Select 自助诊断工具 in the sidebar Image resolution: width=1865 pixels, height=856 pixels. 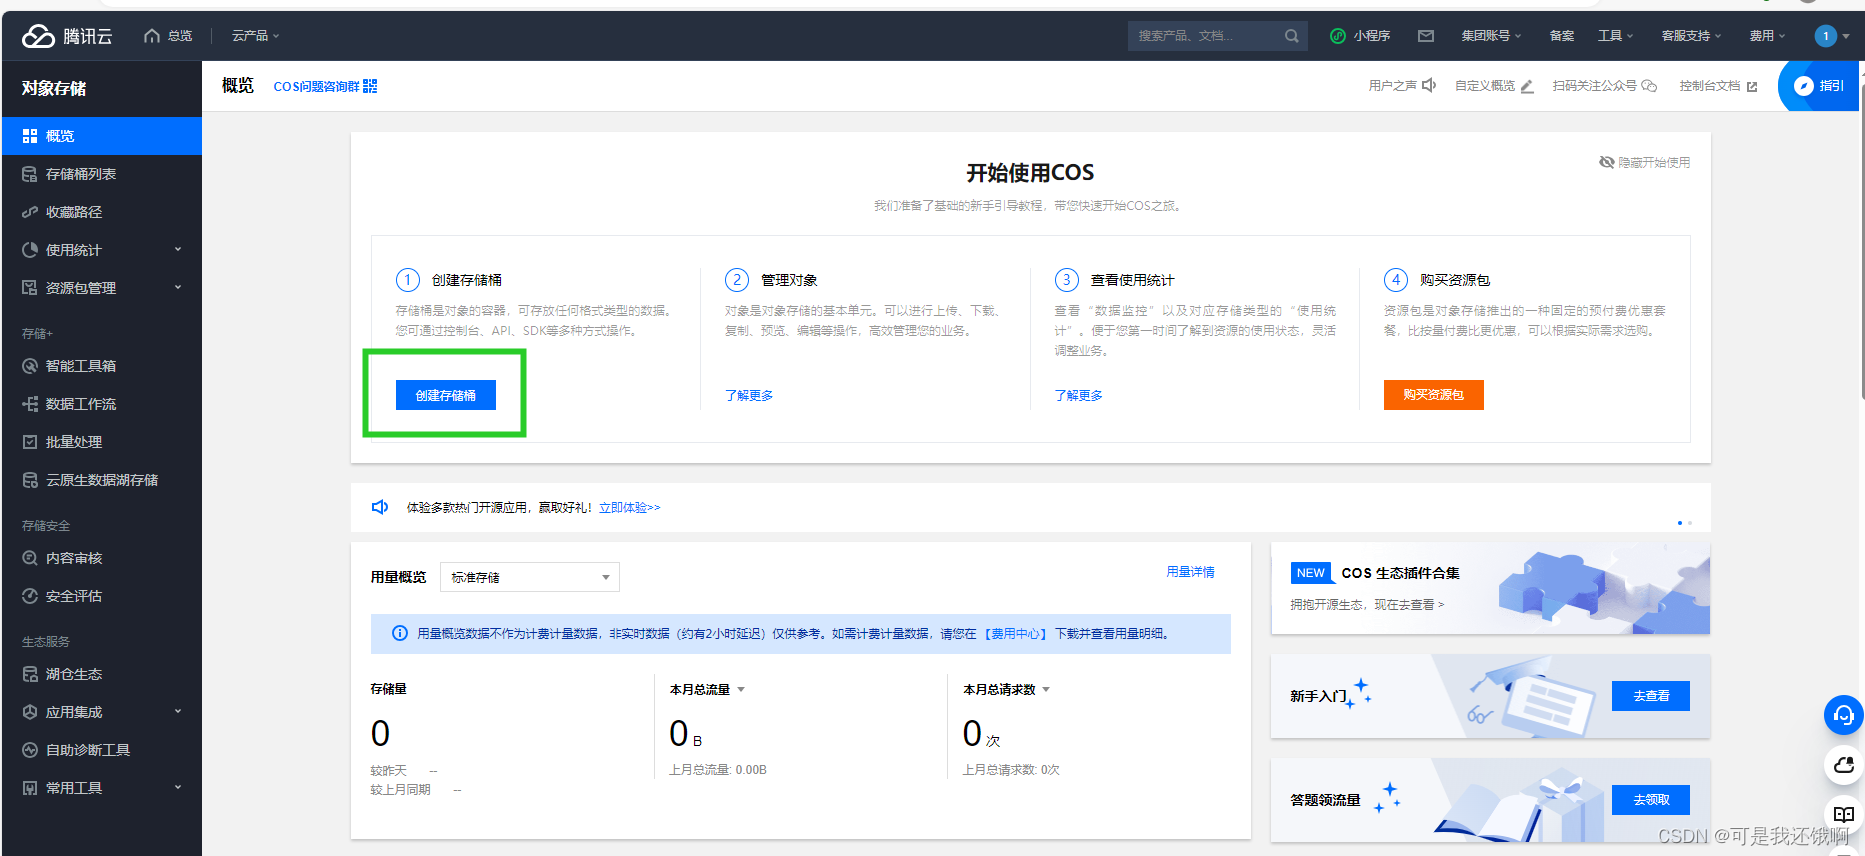click(x=101, y=750)
